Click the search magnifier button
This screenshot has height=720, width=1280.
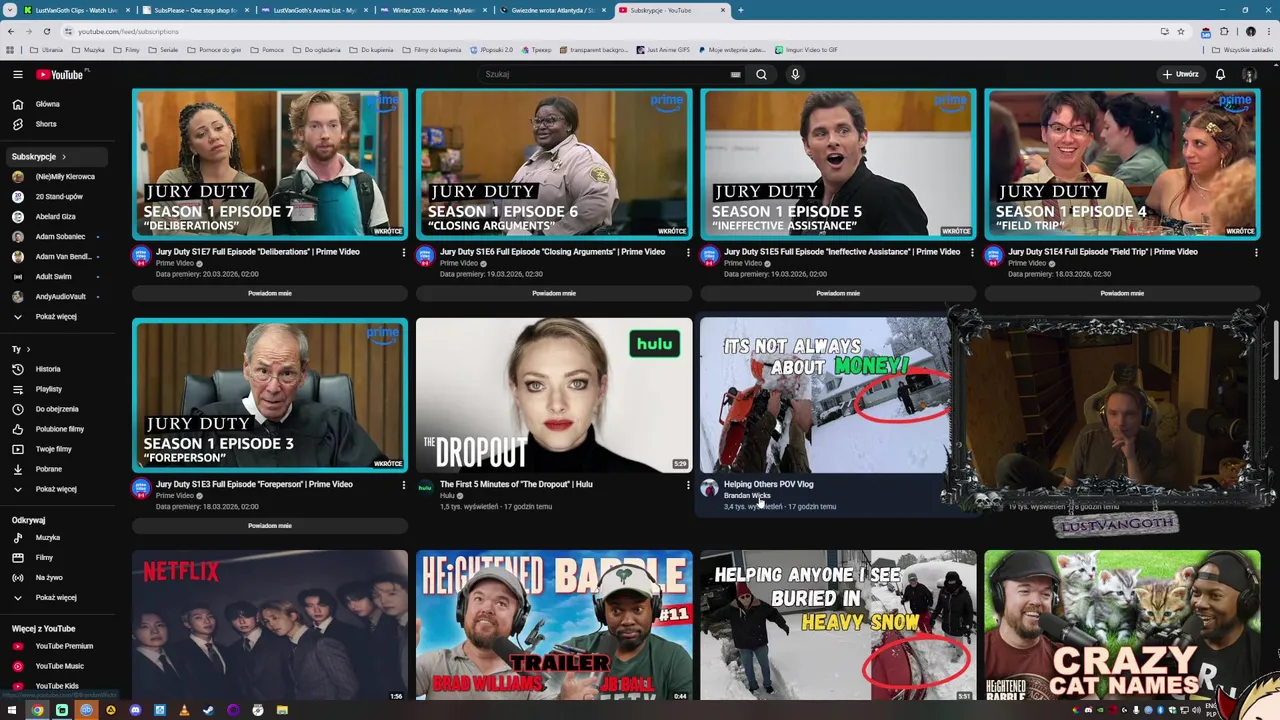[x=761, y=74]
